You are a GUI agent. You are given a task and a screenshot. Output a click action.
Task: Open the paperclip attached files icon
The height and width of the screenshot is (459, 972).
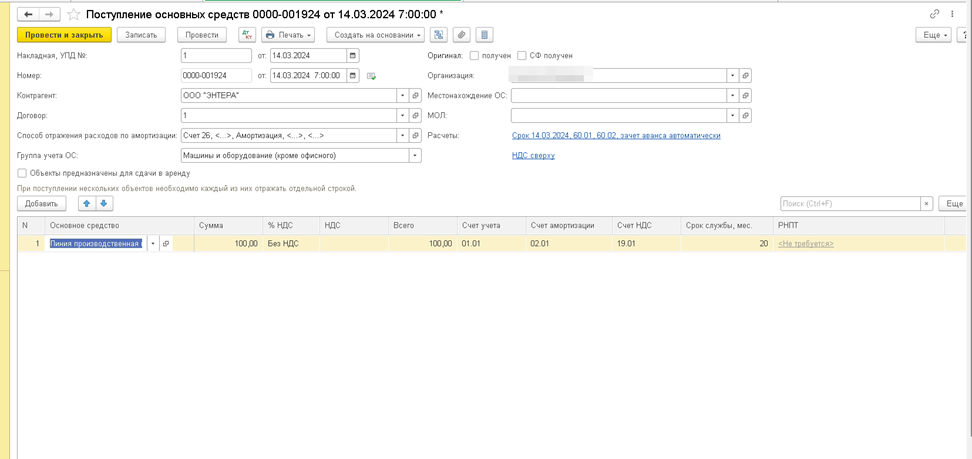461,35
